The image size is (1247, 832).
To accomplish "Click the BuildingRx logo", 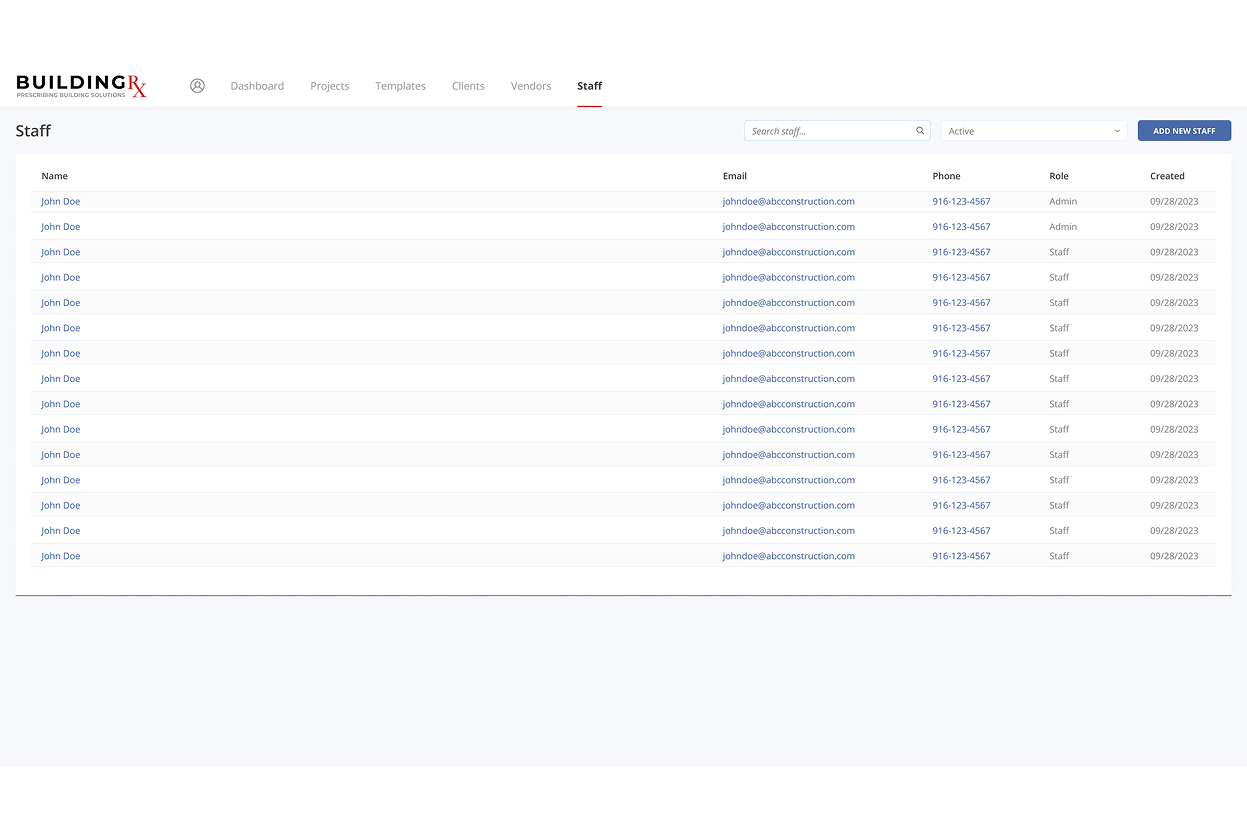I will coord(81,86).
